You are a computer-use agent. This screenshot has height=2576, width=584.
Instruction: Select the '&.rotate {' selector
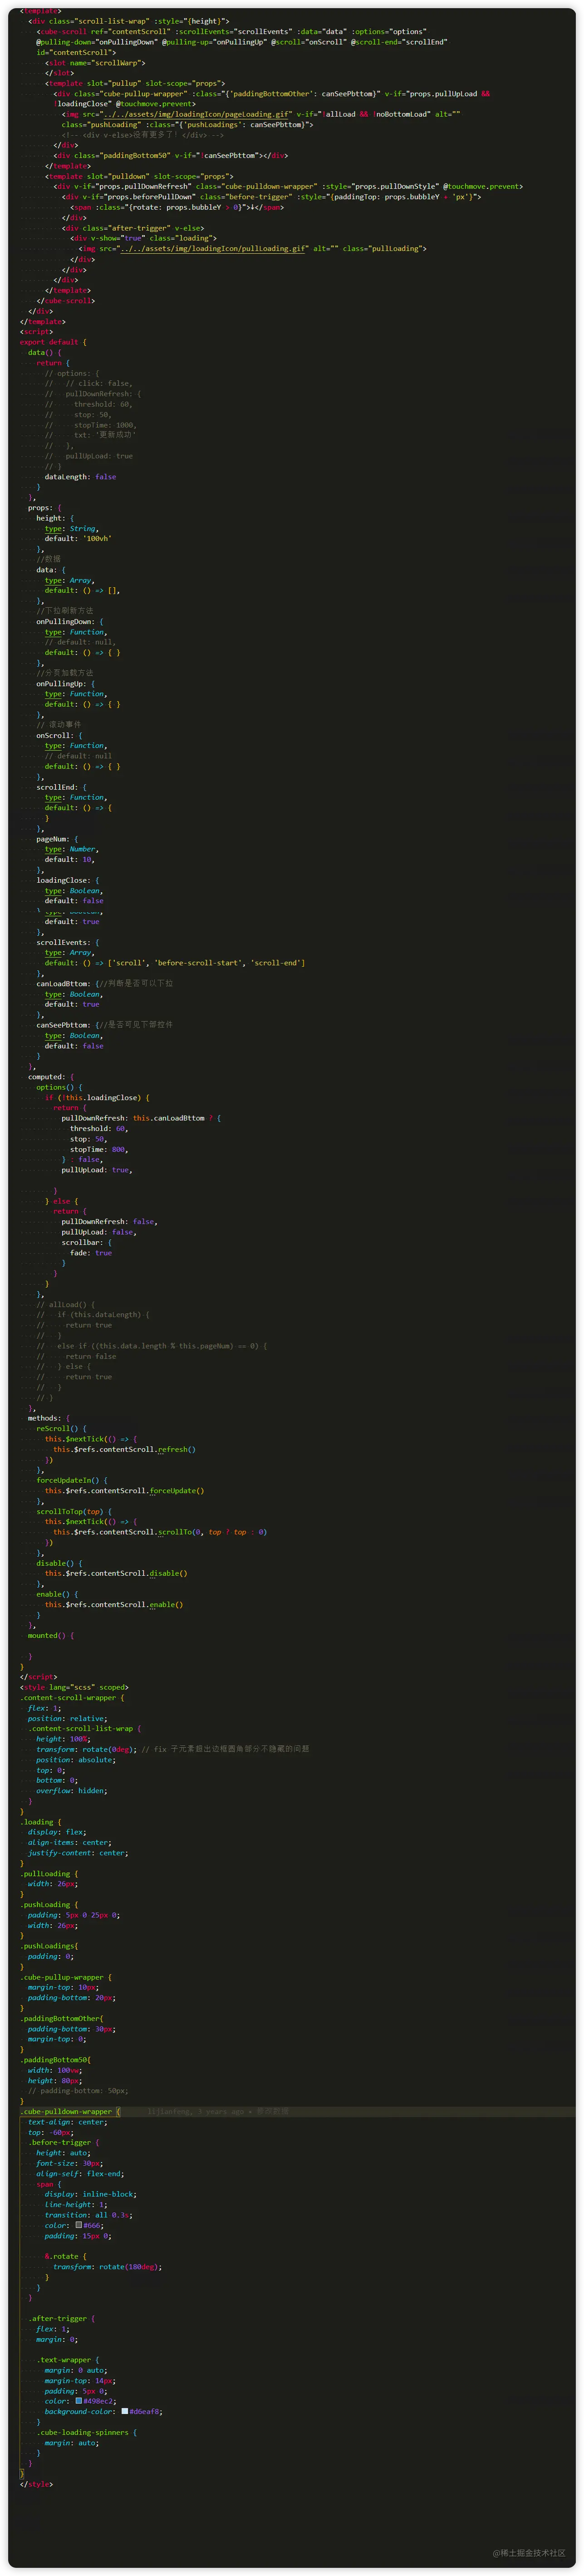click(x=66, y=2256)
